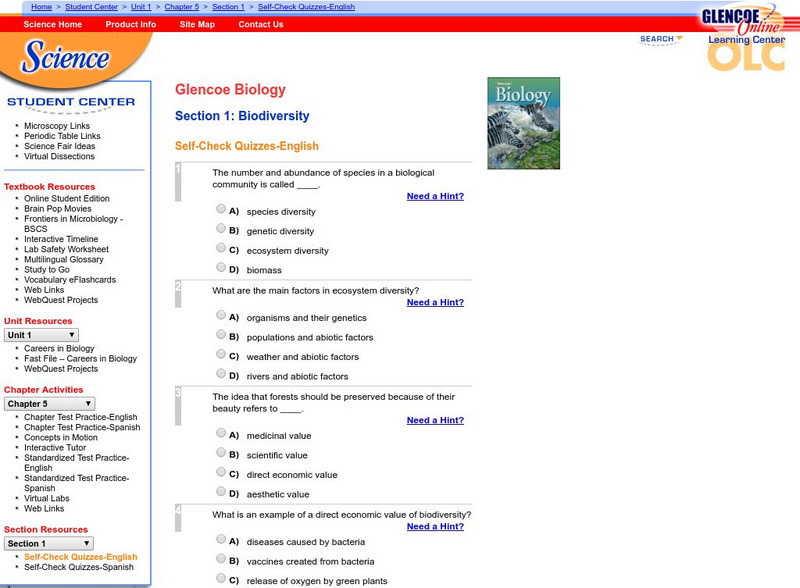The image size is (800, 588).
Task: Open Vocabulary eFlashcards
Action: click(70, 280)
